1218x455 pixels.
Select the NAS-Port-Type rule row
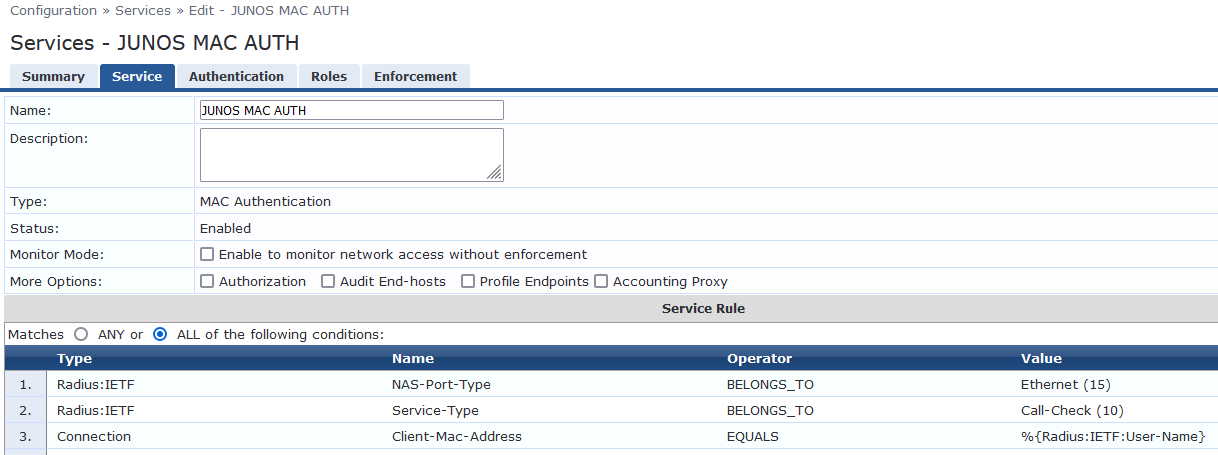441,385
